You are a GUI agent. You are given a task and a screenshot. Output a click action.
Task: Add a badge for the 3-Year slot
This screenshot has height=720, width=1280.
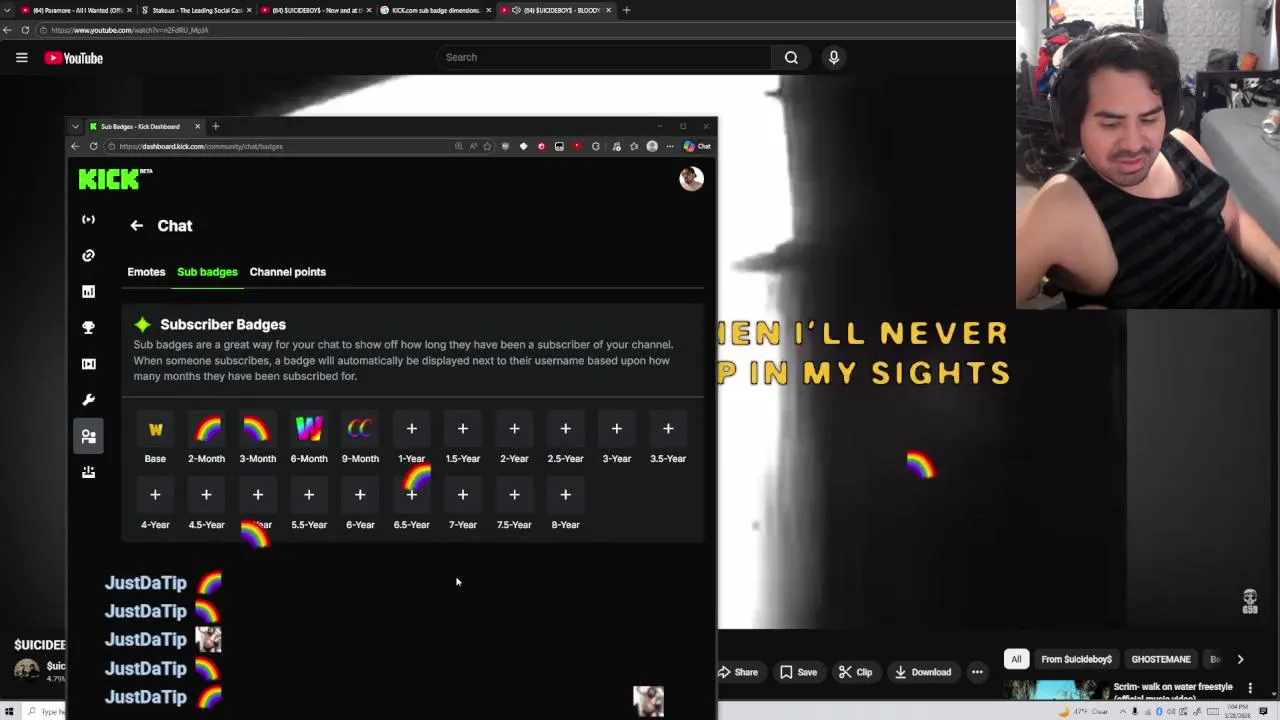(617, 429)
